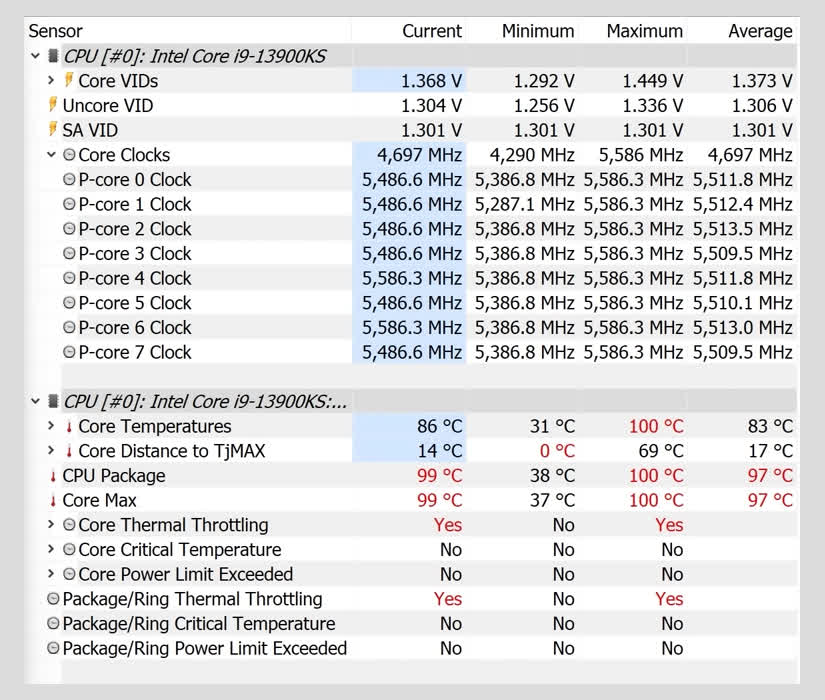The height and width of the screenshot is (700, 825).
Task: Expand the Core Thermal Throttling row
Action: pos(52,525)
